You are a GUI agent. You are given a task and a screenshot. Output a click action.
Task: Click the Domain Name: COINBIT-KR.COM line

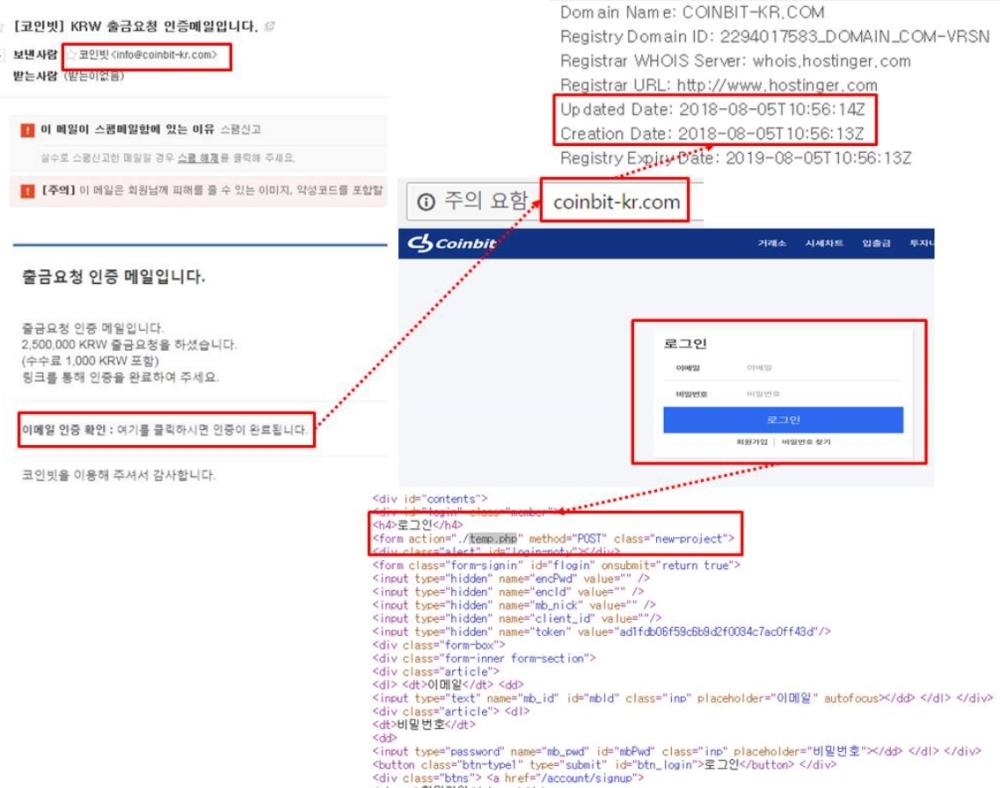[692, 13]
